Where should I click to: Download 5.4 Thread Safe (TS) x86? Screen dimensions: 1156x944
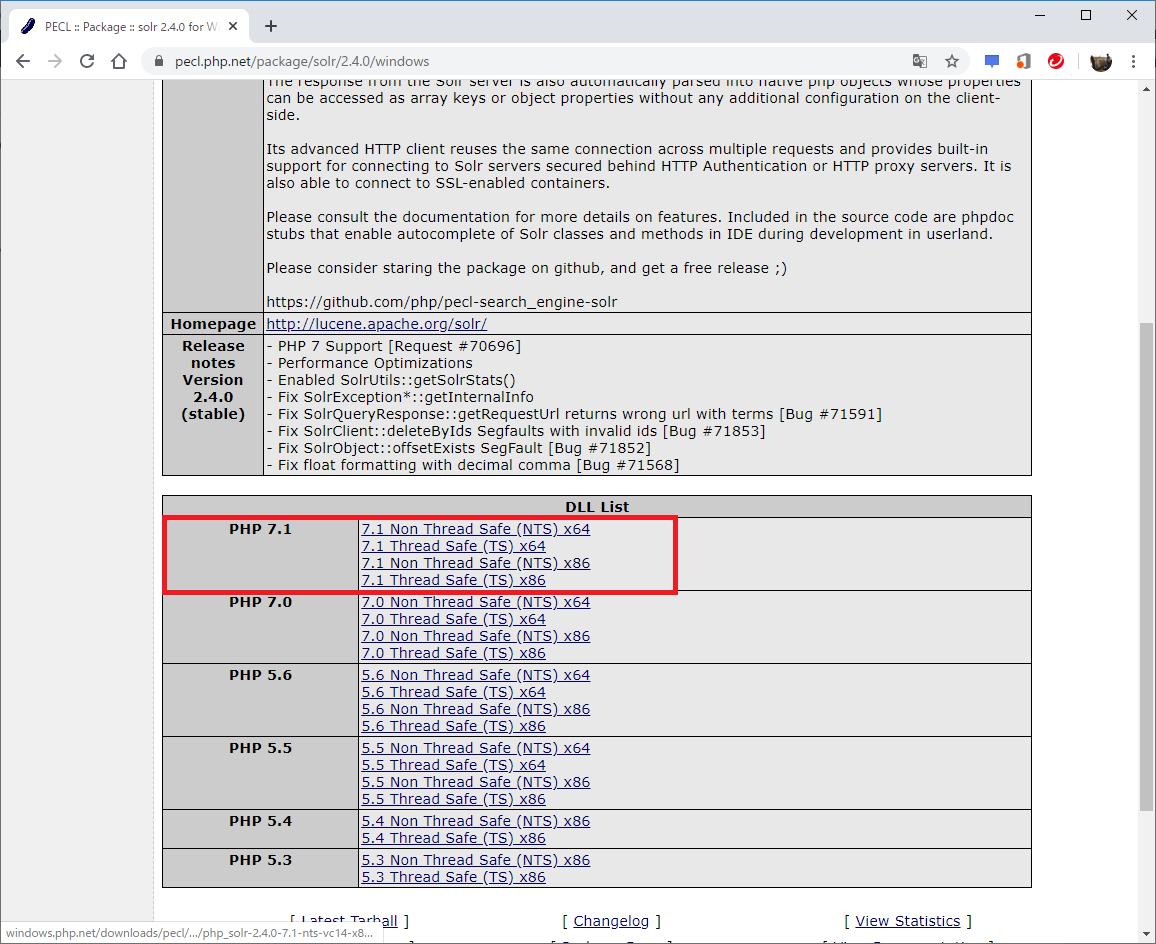[453, 838]
